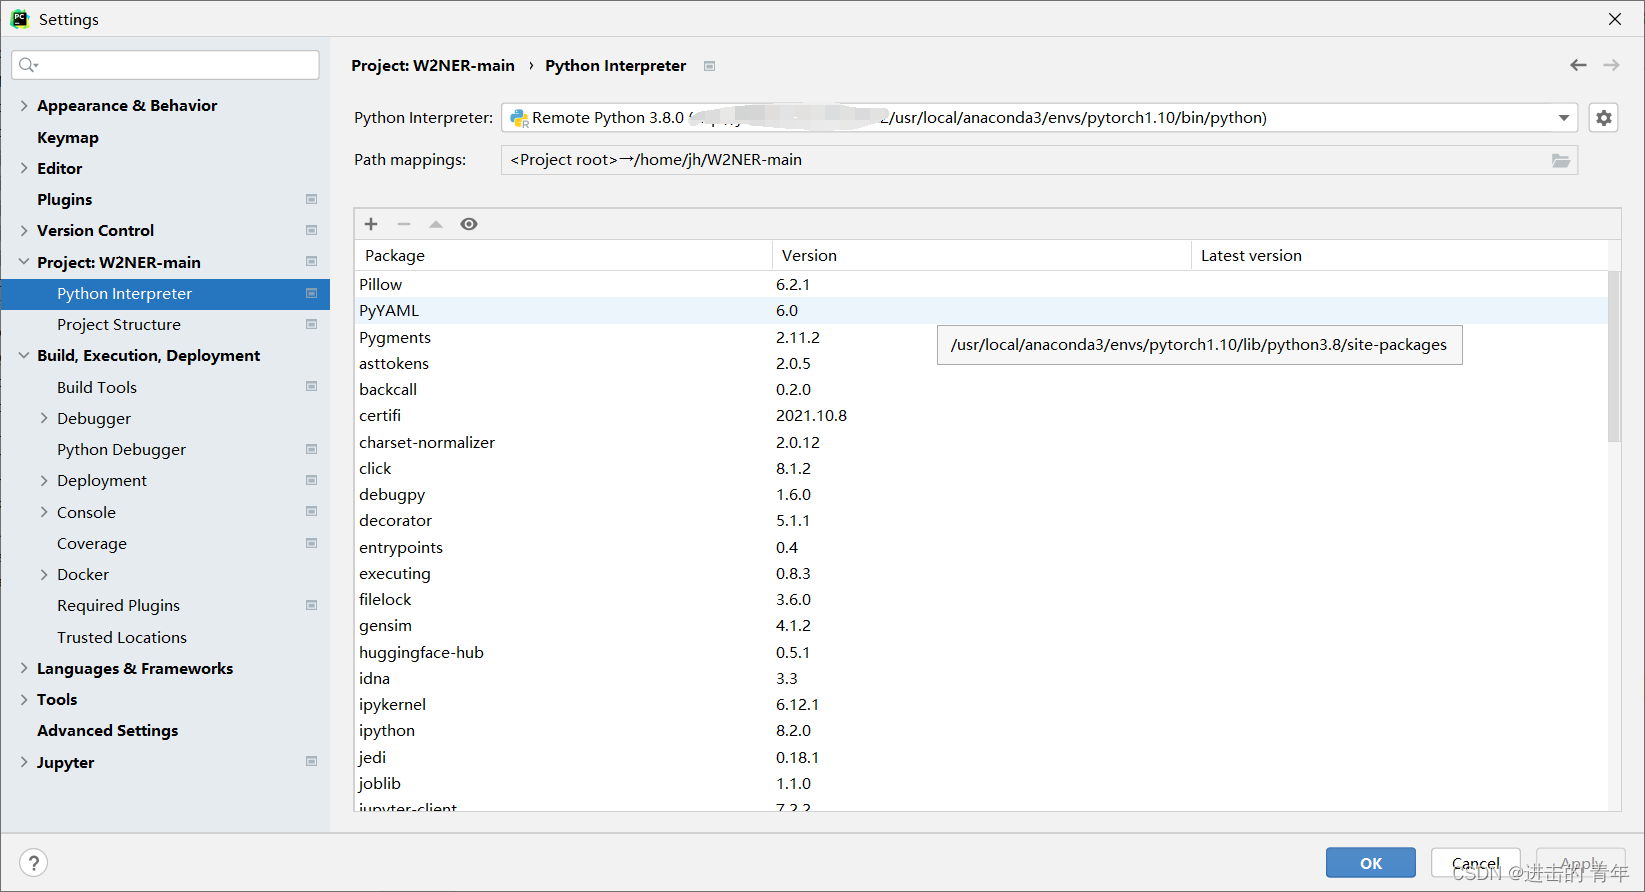Viewport: 1645px width, 892px height.
Task: Click Project: W2NER-main breadcrumb
Action: (x=433, y=65)
